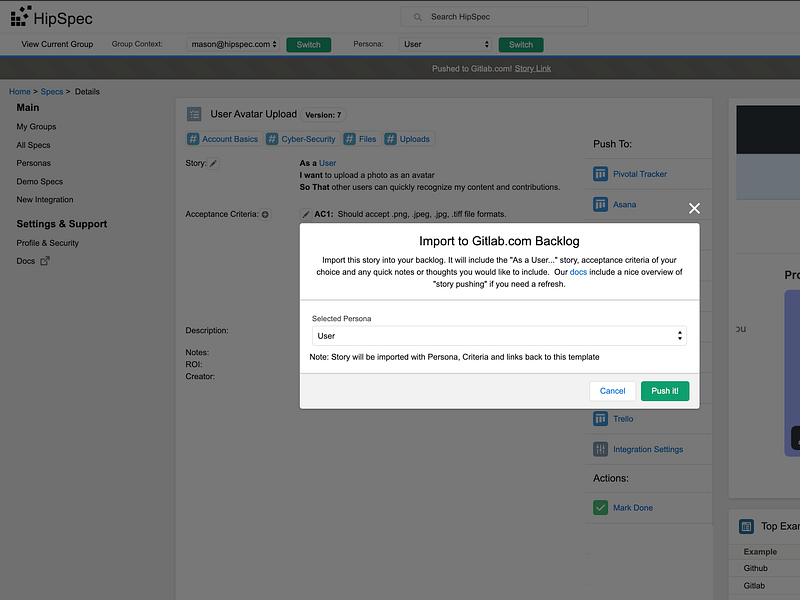Click the hashtag icon of Uploads tag
The width and height of the screenshot is (800, 600).
point(390,139)
